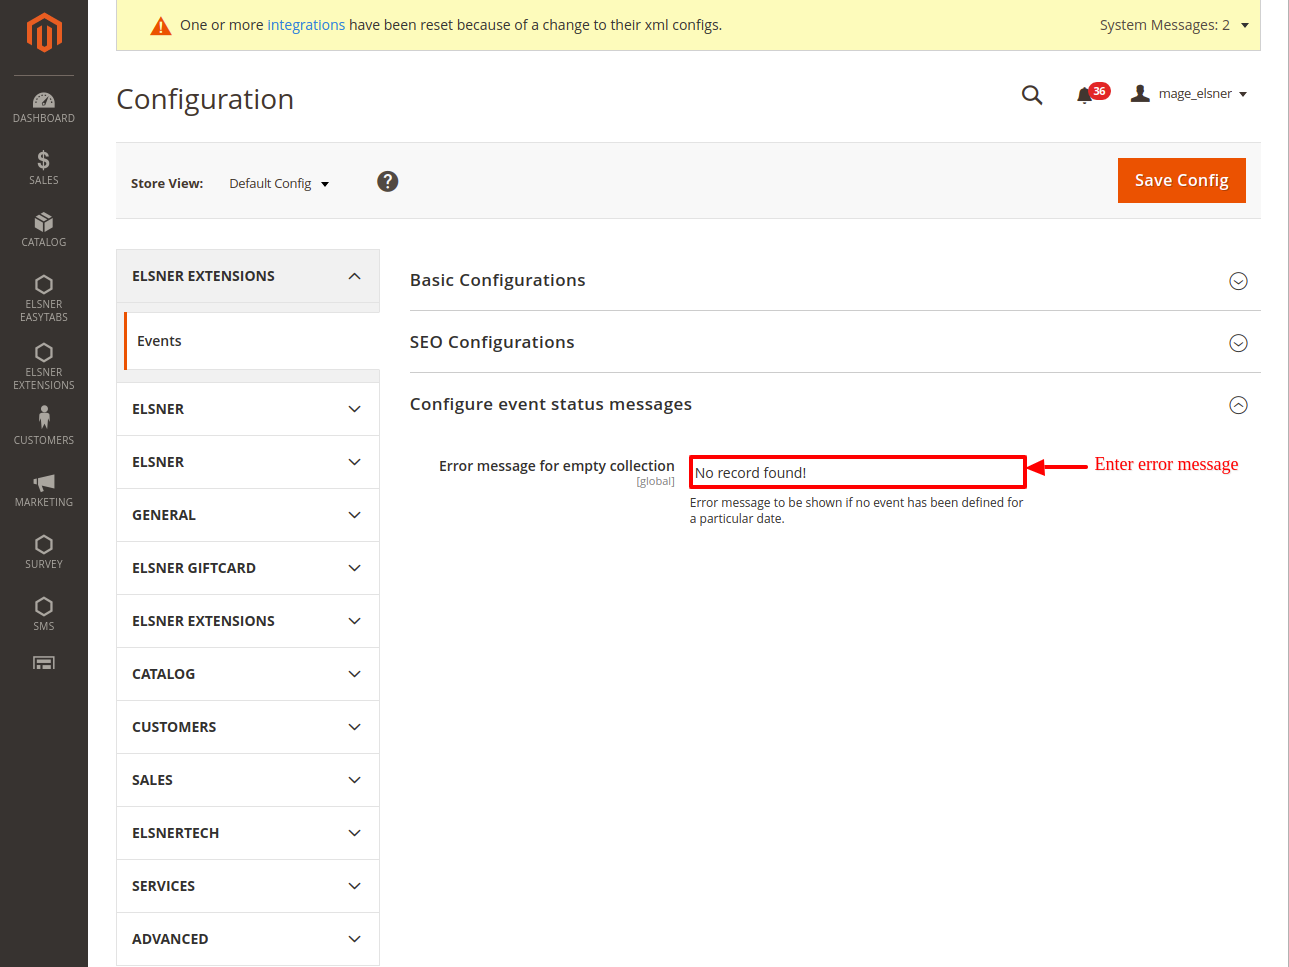Select the Events configuration tab
Viewport: 1289px width, 967px height.
tap(160, 341)
